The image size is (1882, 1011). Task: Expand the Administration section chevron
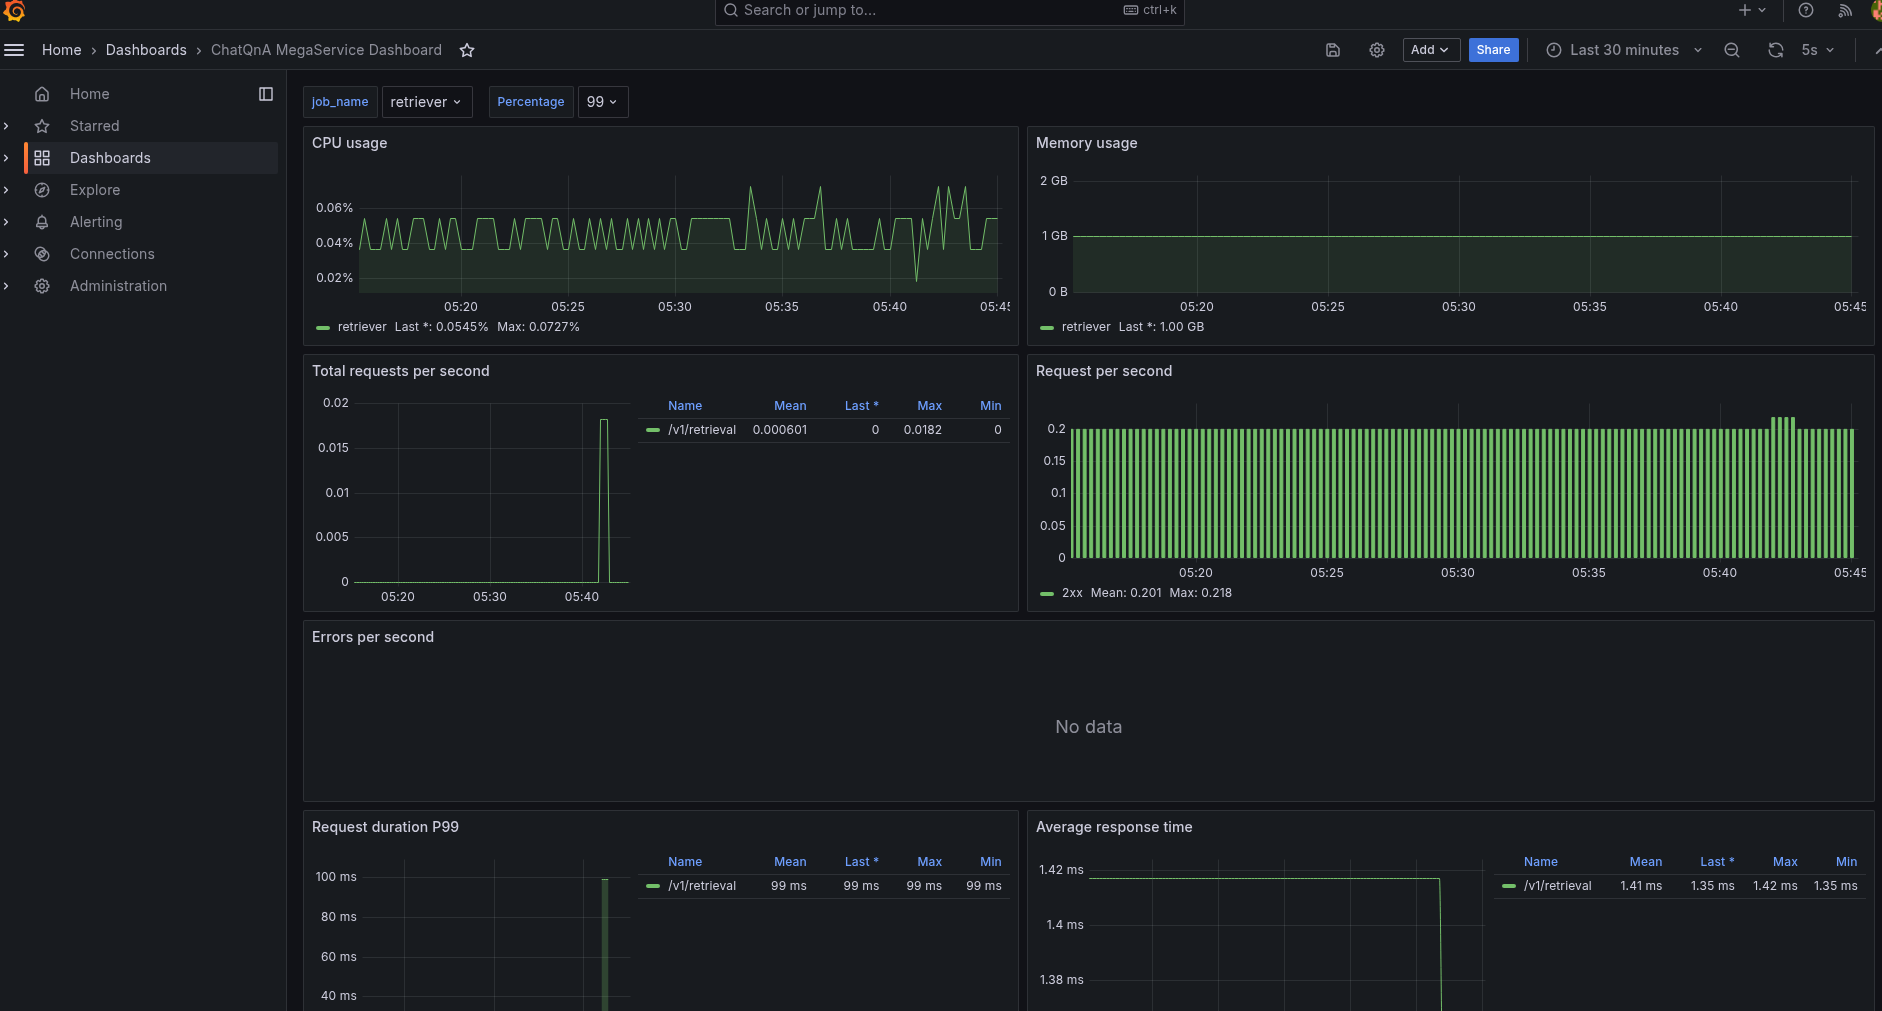coord(7,286)
